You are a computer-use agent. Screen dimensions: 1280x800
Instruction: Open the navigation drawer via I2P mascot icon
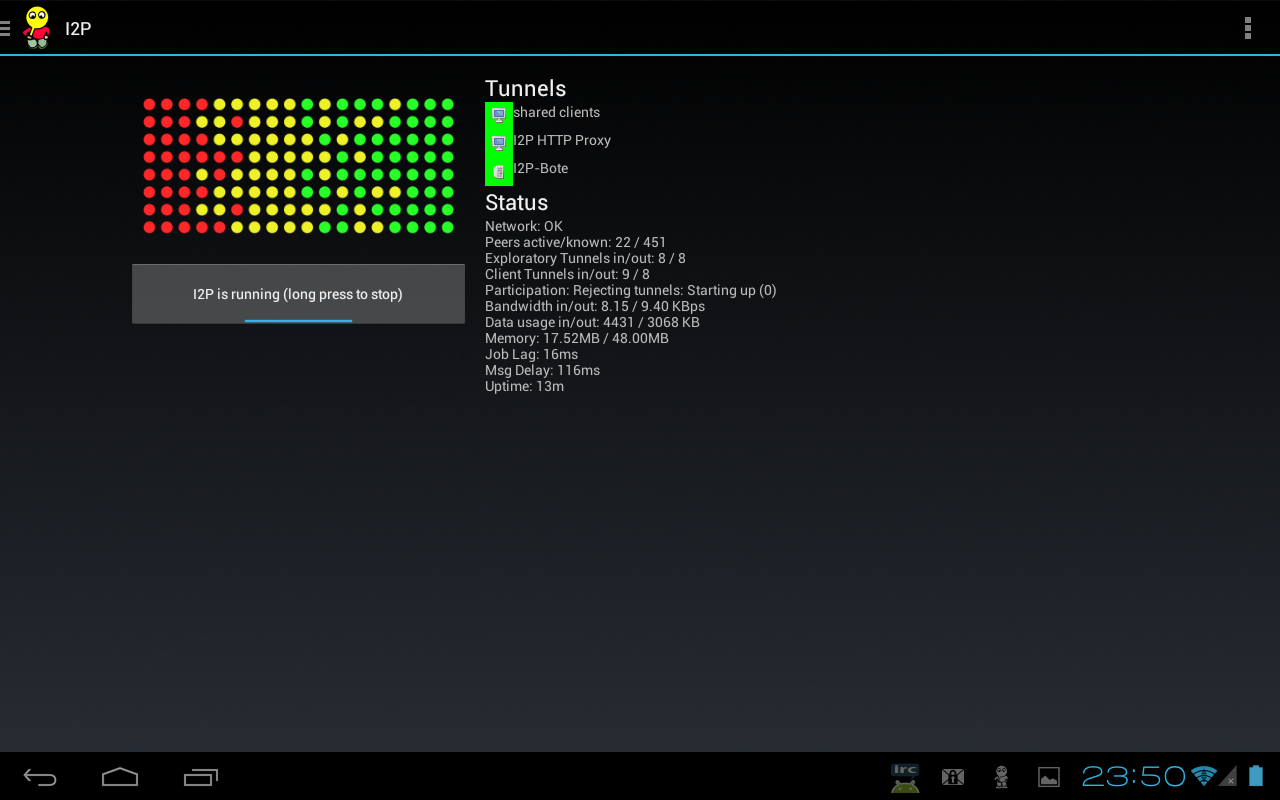click(36, 27)
